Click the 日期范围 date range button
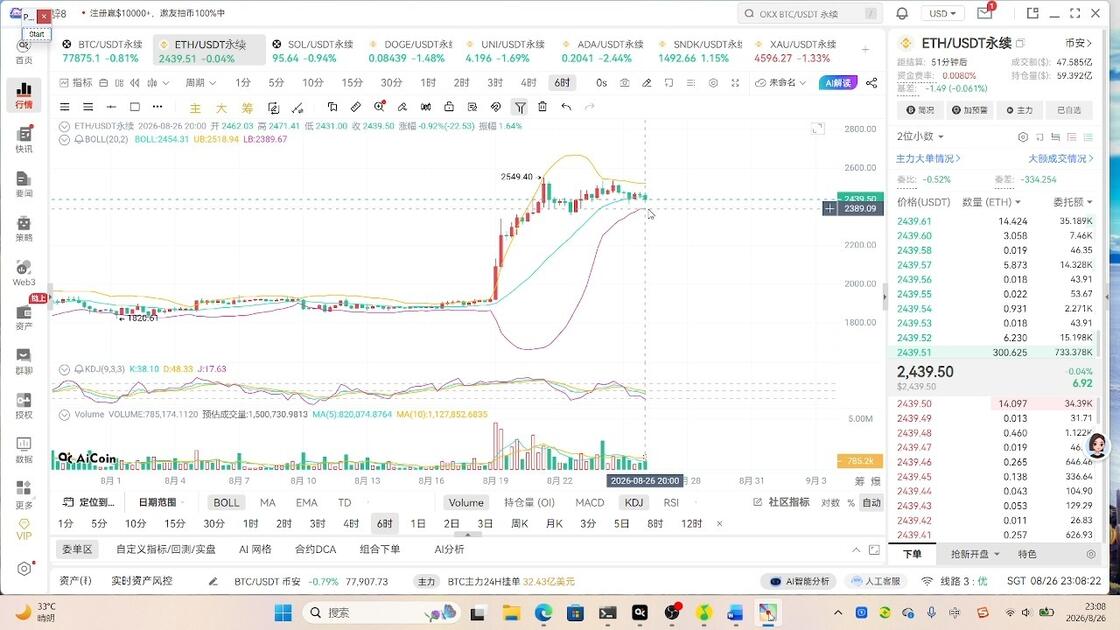Image resolution: width=1120 pixels, height=630 pixels. (161, 503)
